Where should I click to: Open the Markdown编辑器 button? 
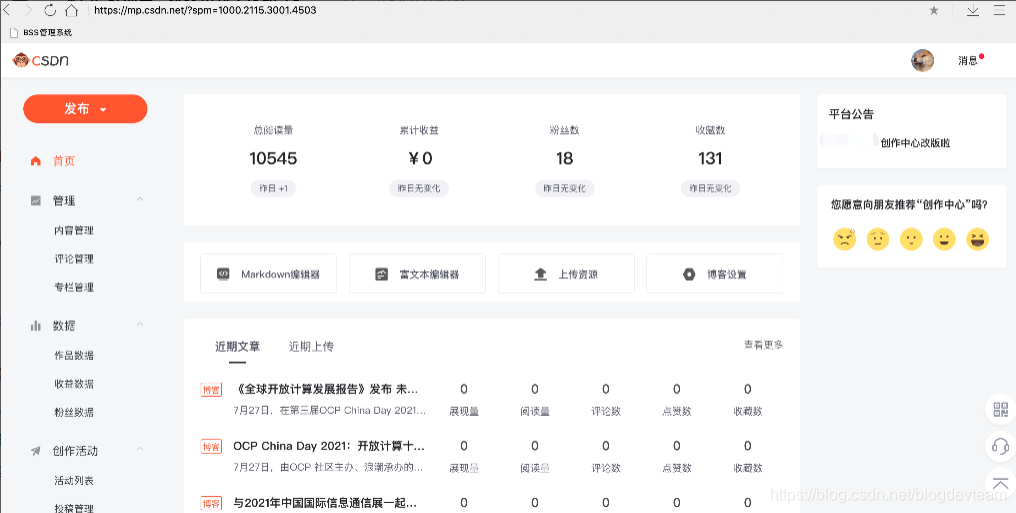pyautogui.click(x=268, y=274)
